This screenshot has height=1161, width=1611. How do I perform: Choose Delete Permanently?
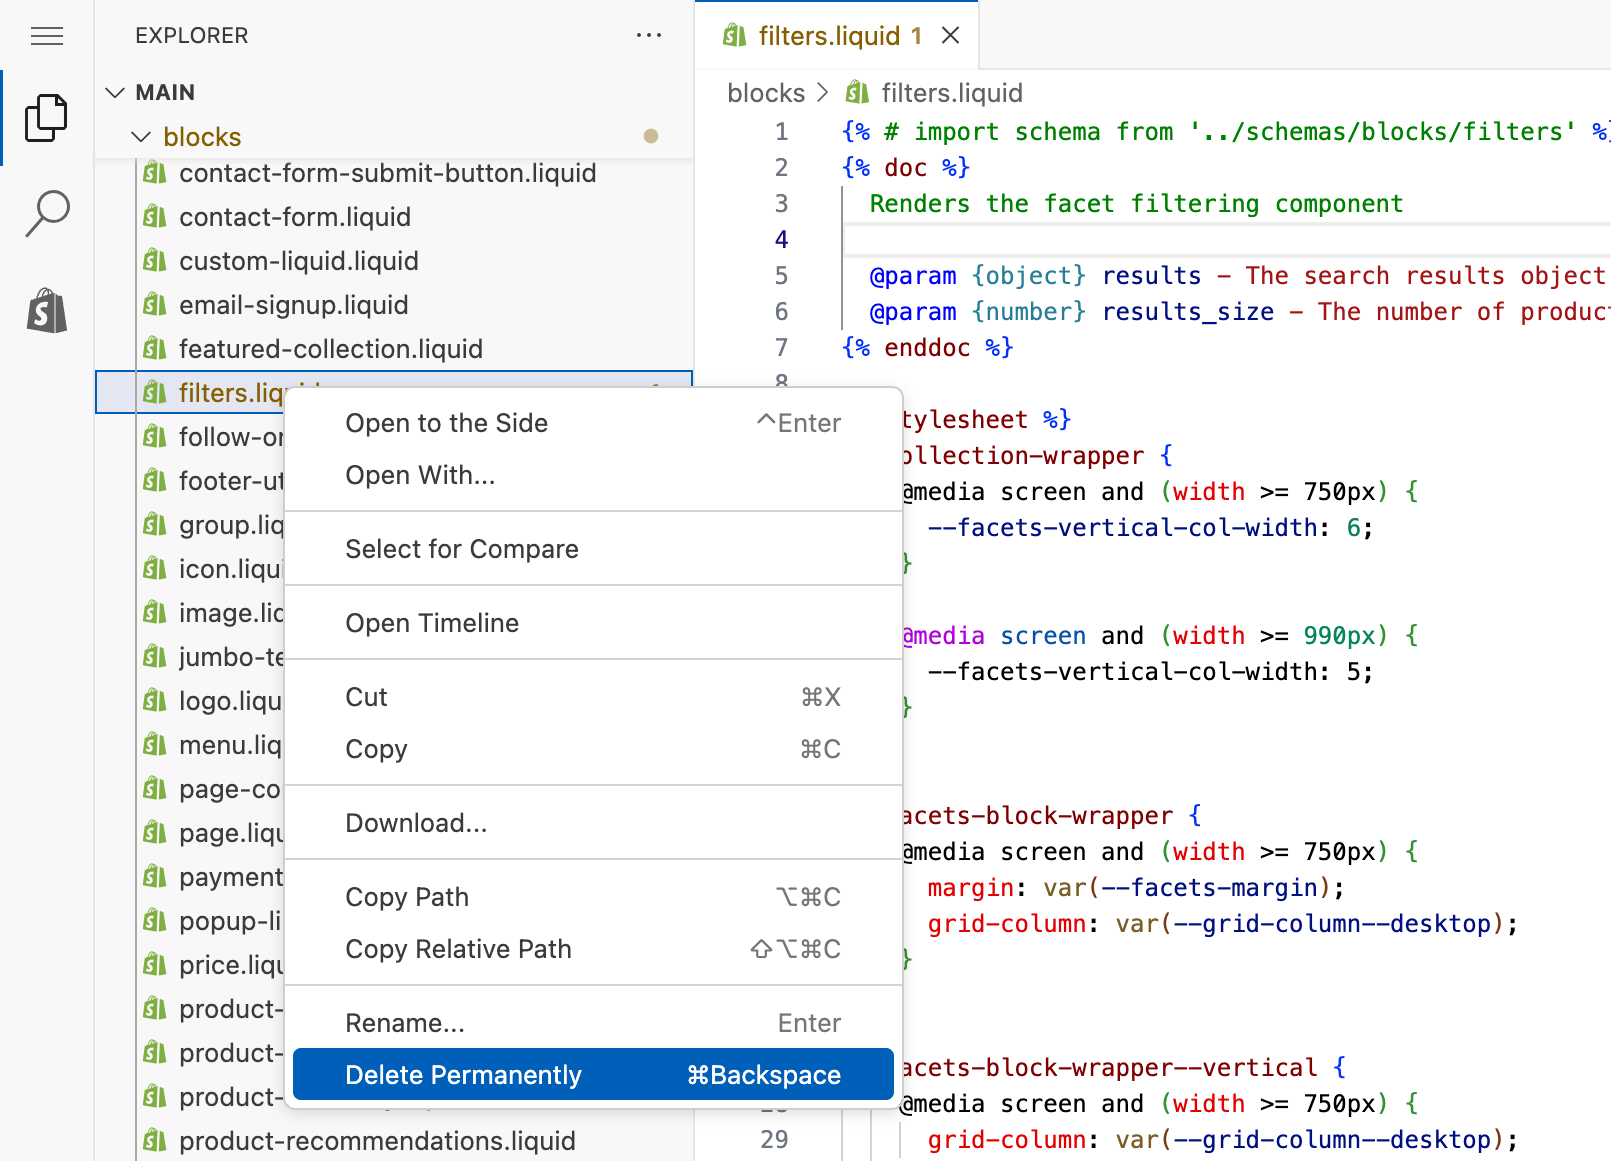click(x=593, y=1075)
